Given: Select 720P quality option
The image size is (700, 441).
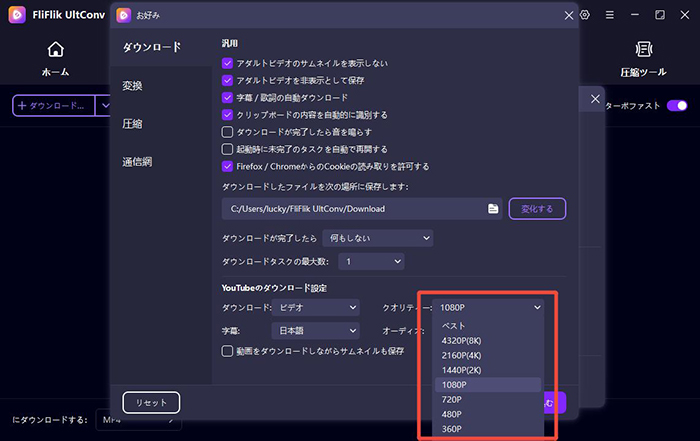Looking at the screenshot, I should (488, 399).
